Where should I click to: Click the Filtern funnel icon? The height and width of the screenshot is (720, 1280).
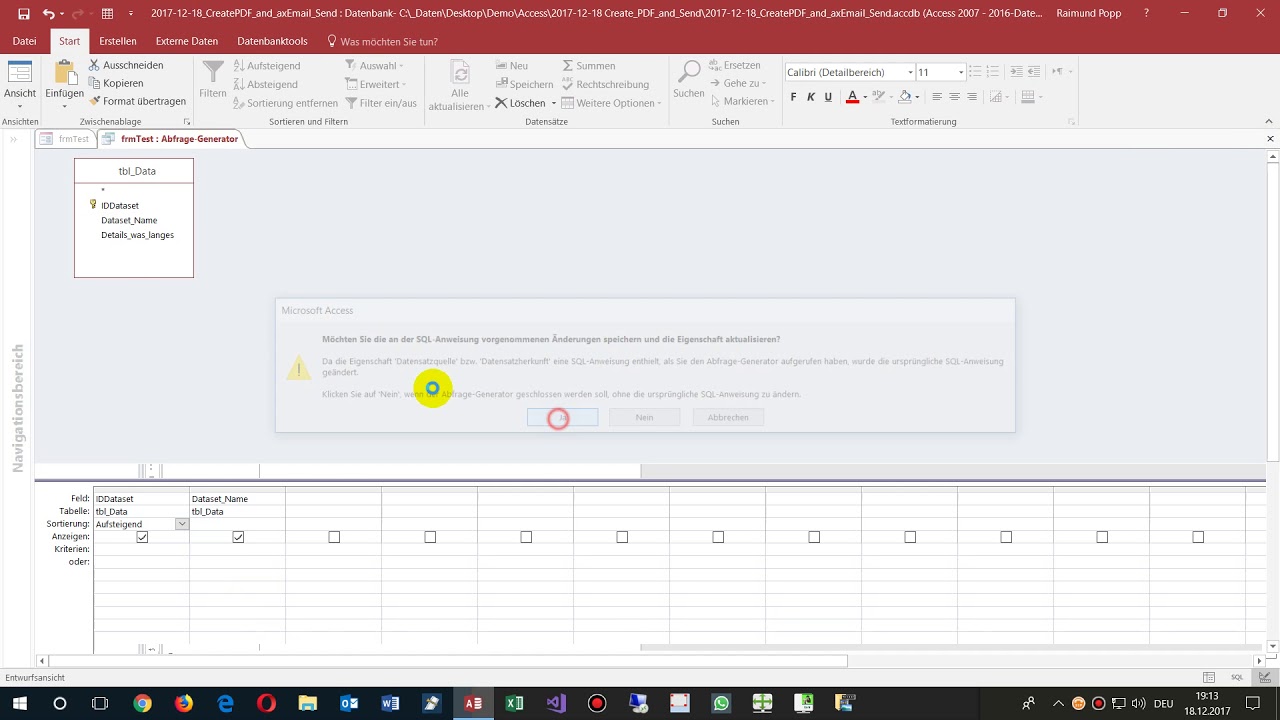(x=213, y=72)
